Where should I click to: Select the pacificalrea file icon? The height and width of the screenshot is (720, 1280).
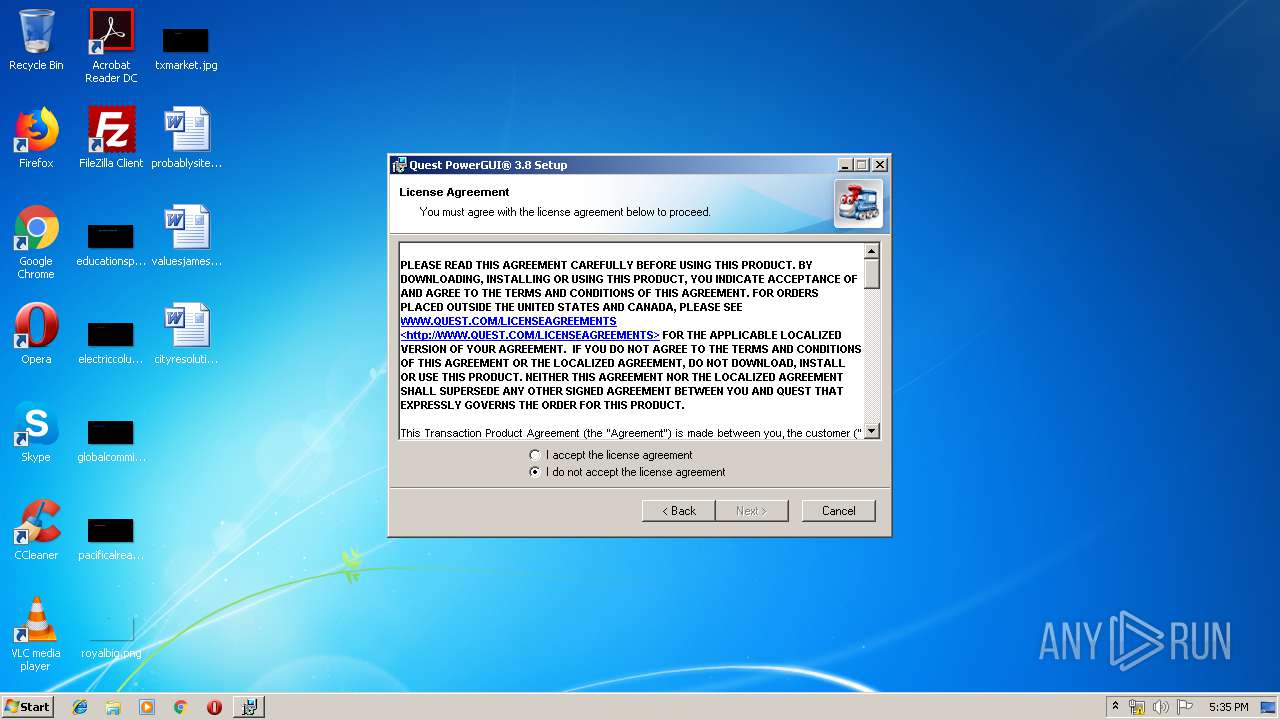111,539
